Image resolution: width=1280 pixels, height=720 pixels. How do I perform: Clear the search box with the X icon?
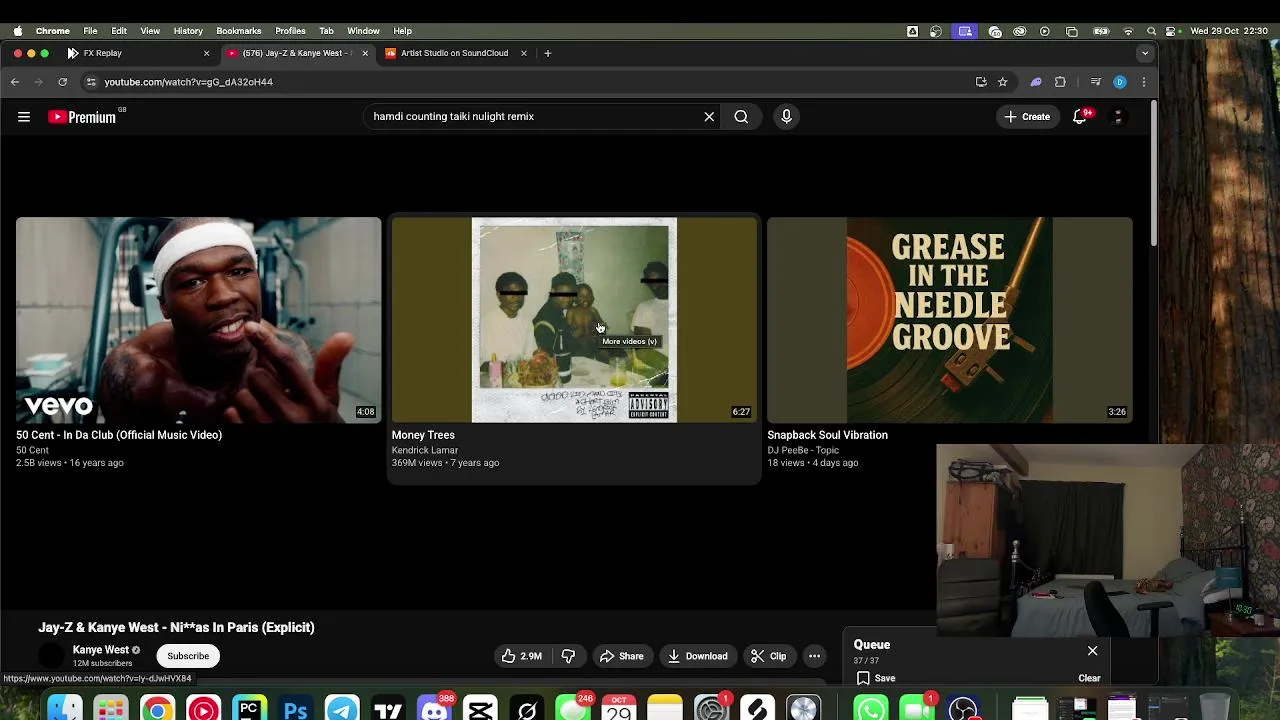click(x=709, y=117)
